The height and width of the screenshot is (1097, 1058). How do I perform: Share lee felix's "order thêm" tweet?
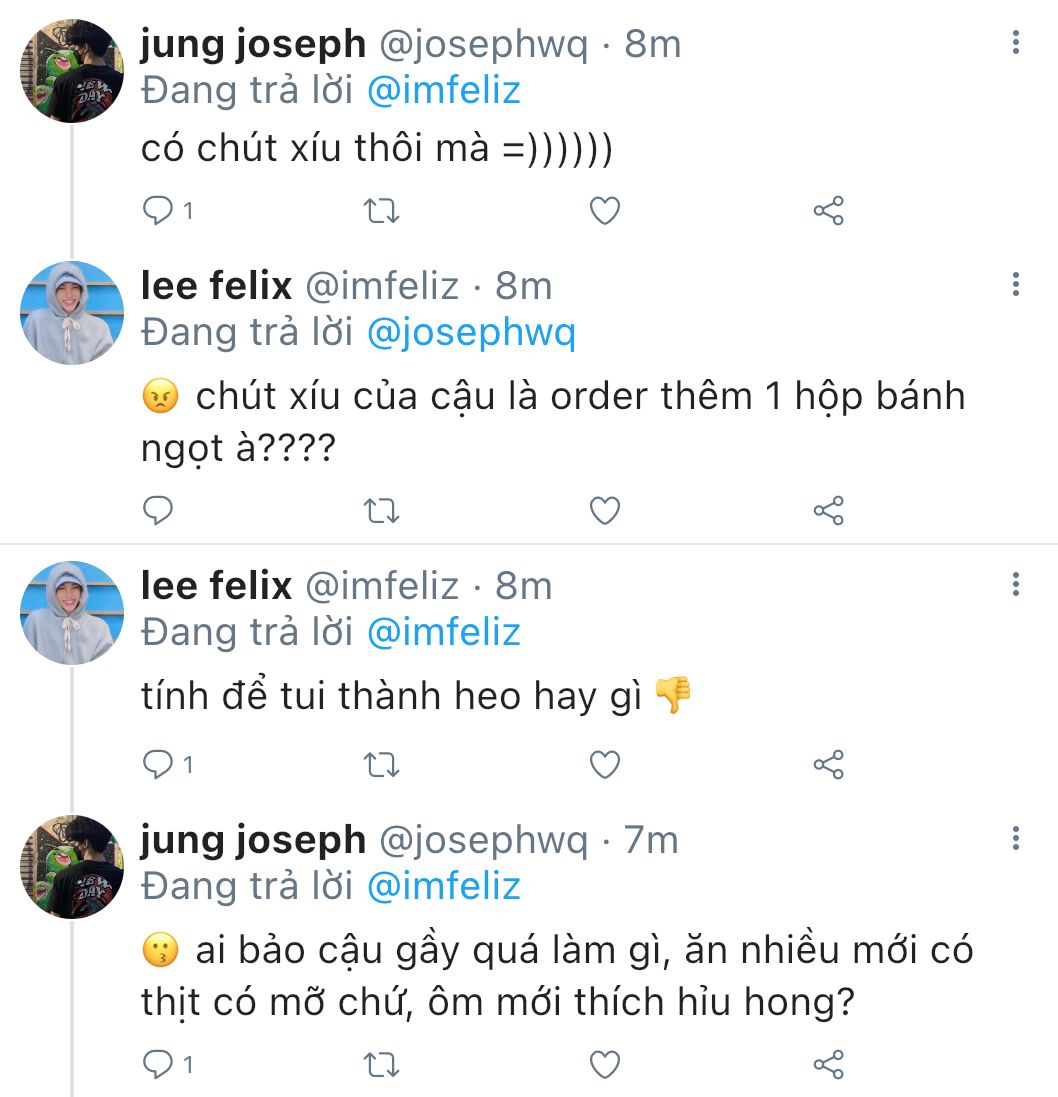[828, 511]
